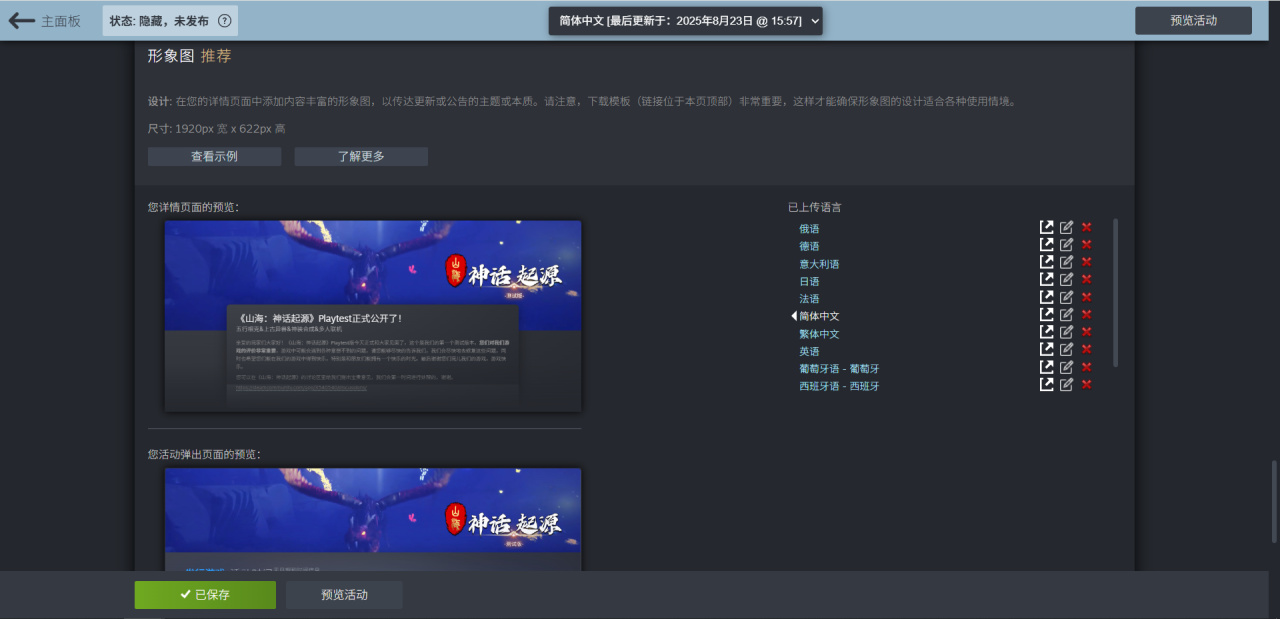
Task: Select 简体中文 in uploaded languages list
Action: pyautogui.click(x=819, y=316)
